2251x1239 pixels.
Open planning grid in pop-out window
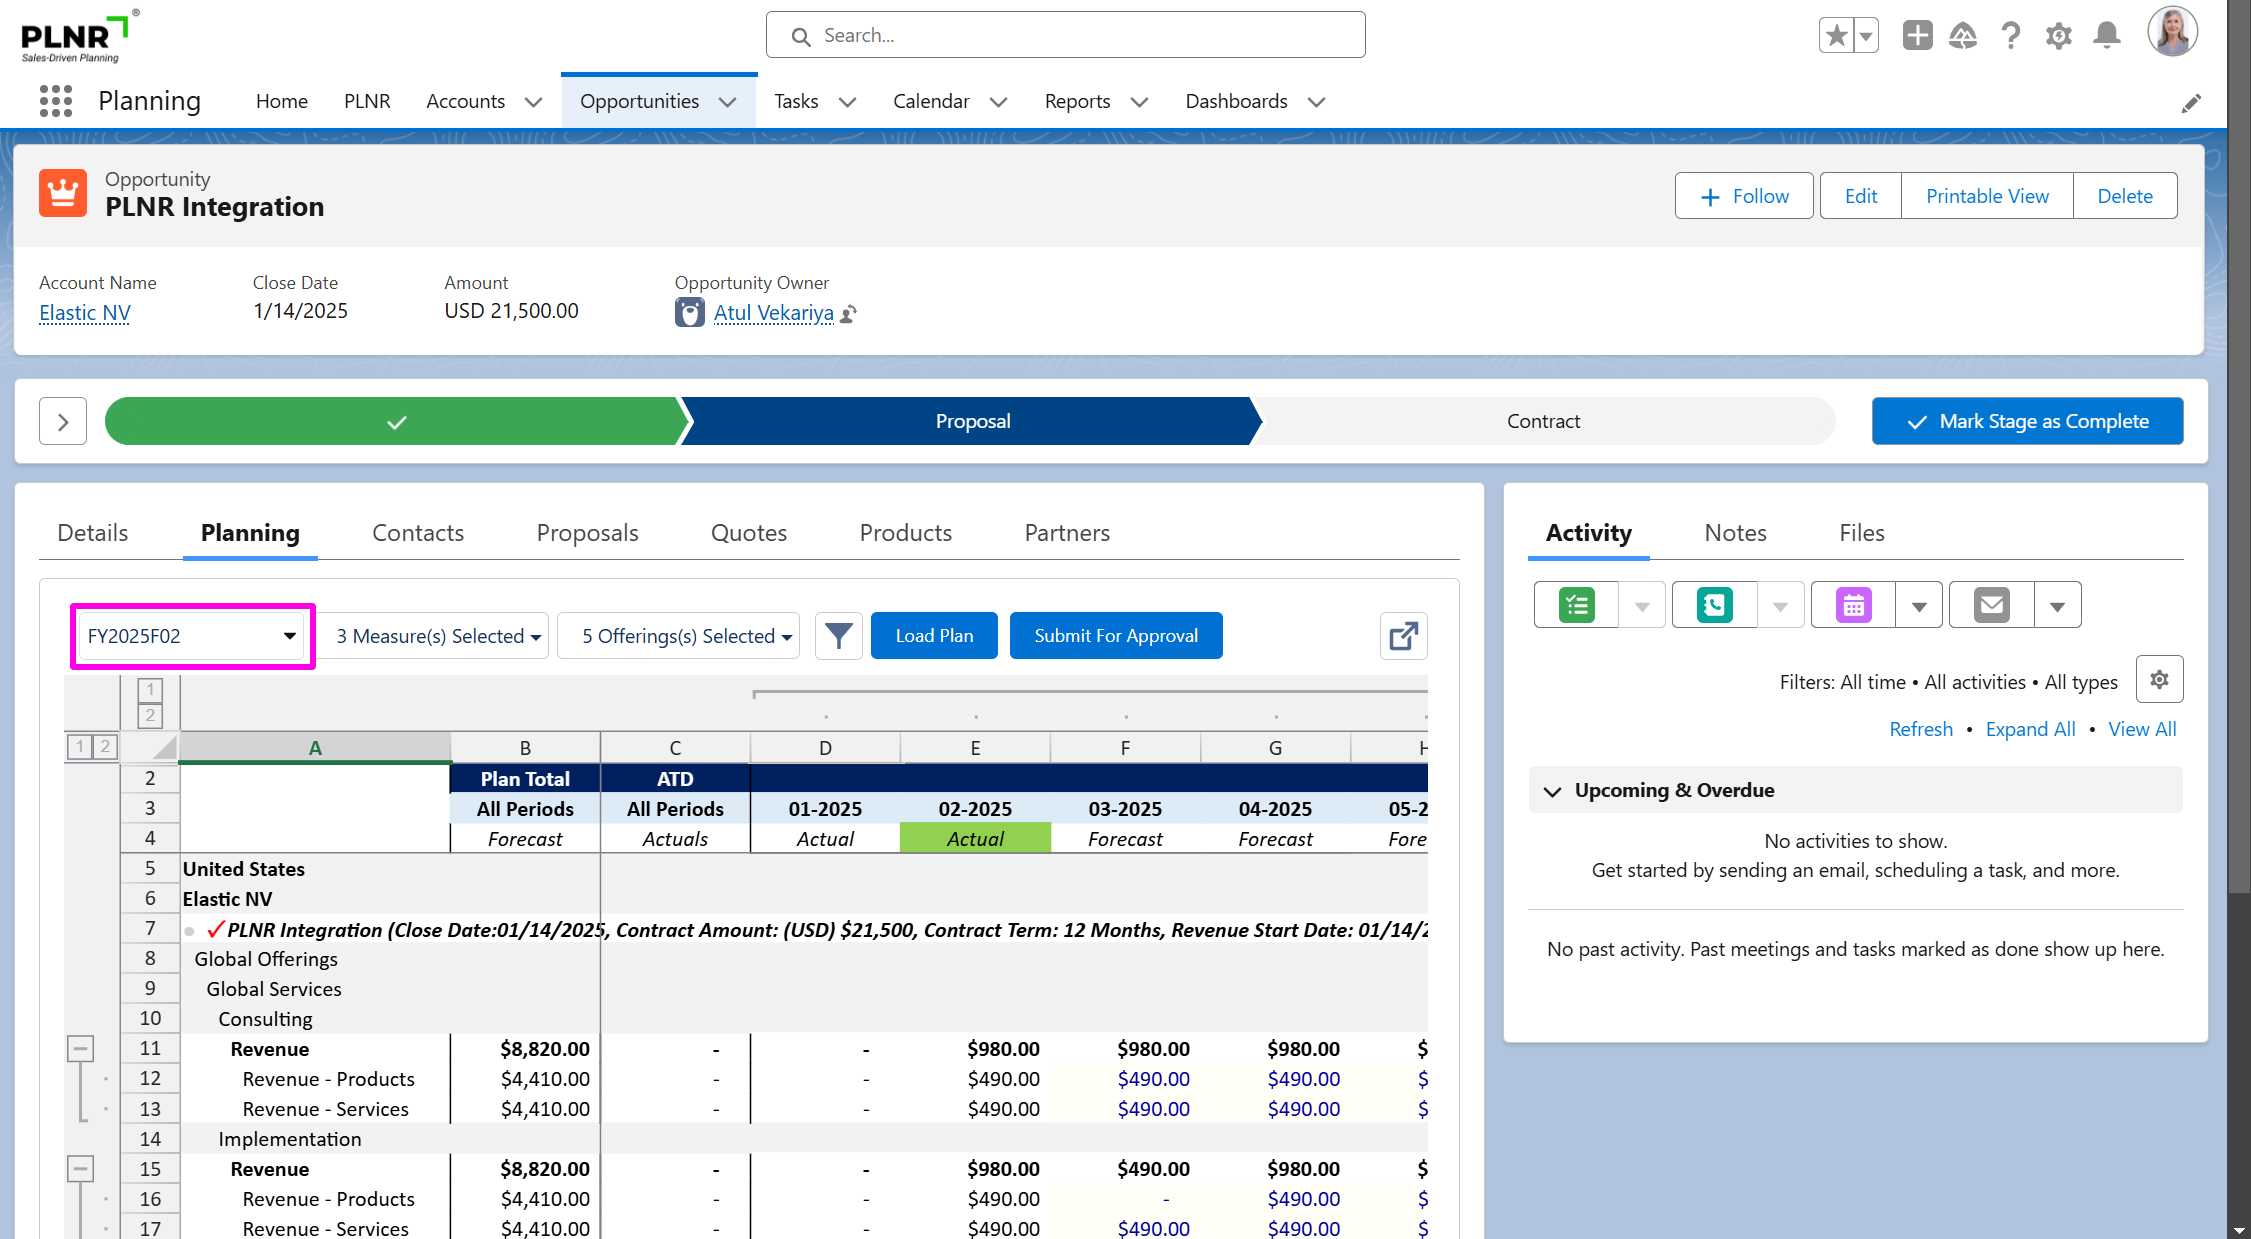click(1403, 636)
